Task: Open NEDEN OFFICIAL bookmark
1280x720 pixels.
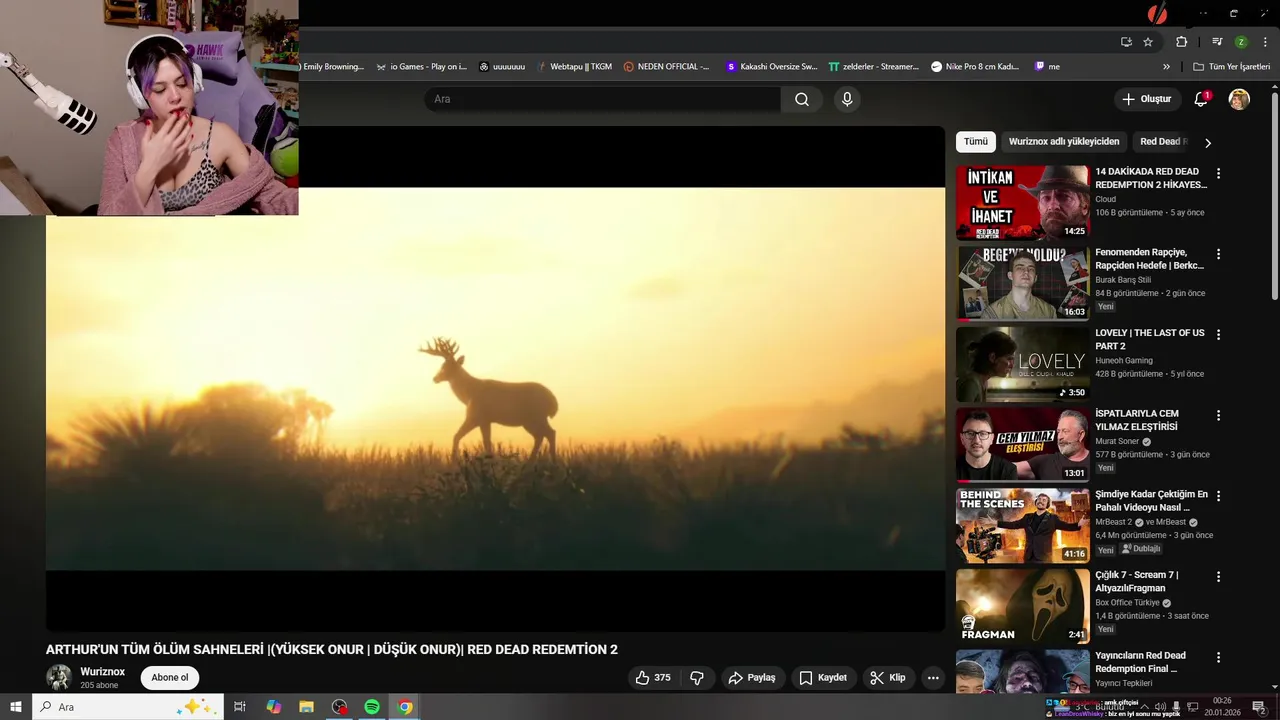Action: point(667,67)
